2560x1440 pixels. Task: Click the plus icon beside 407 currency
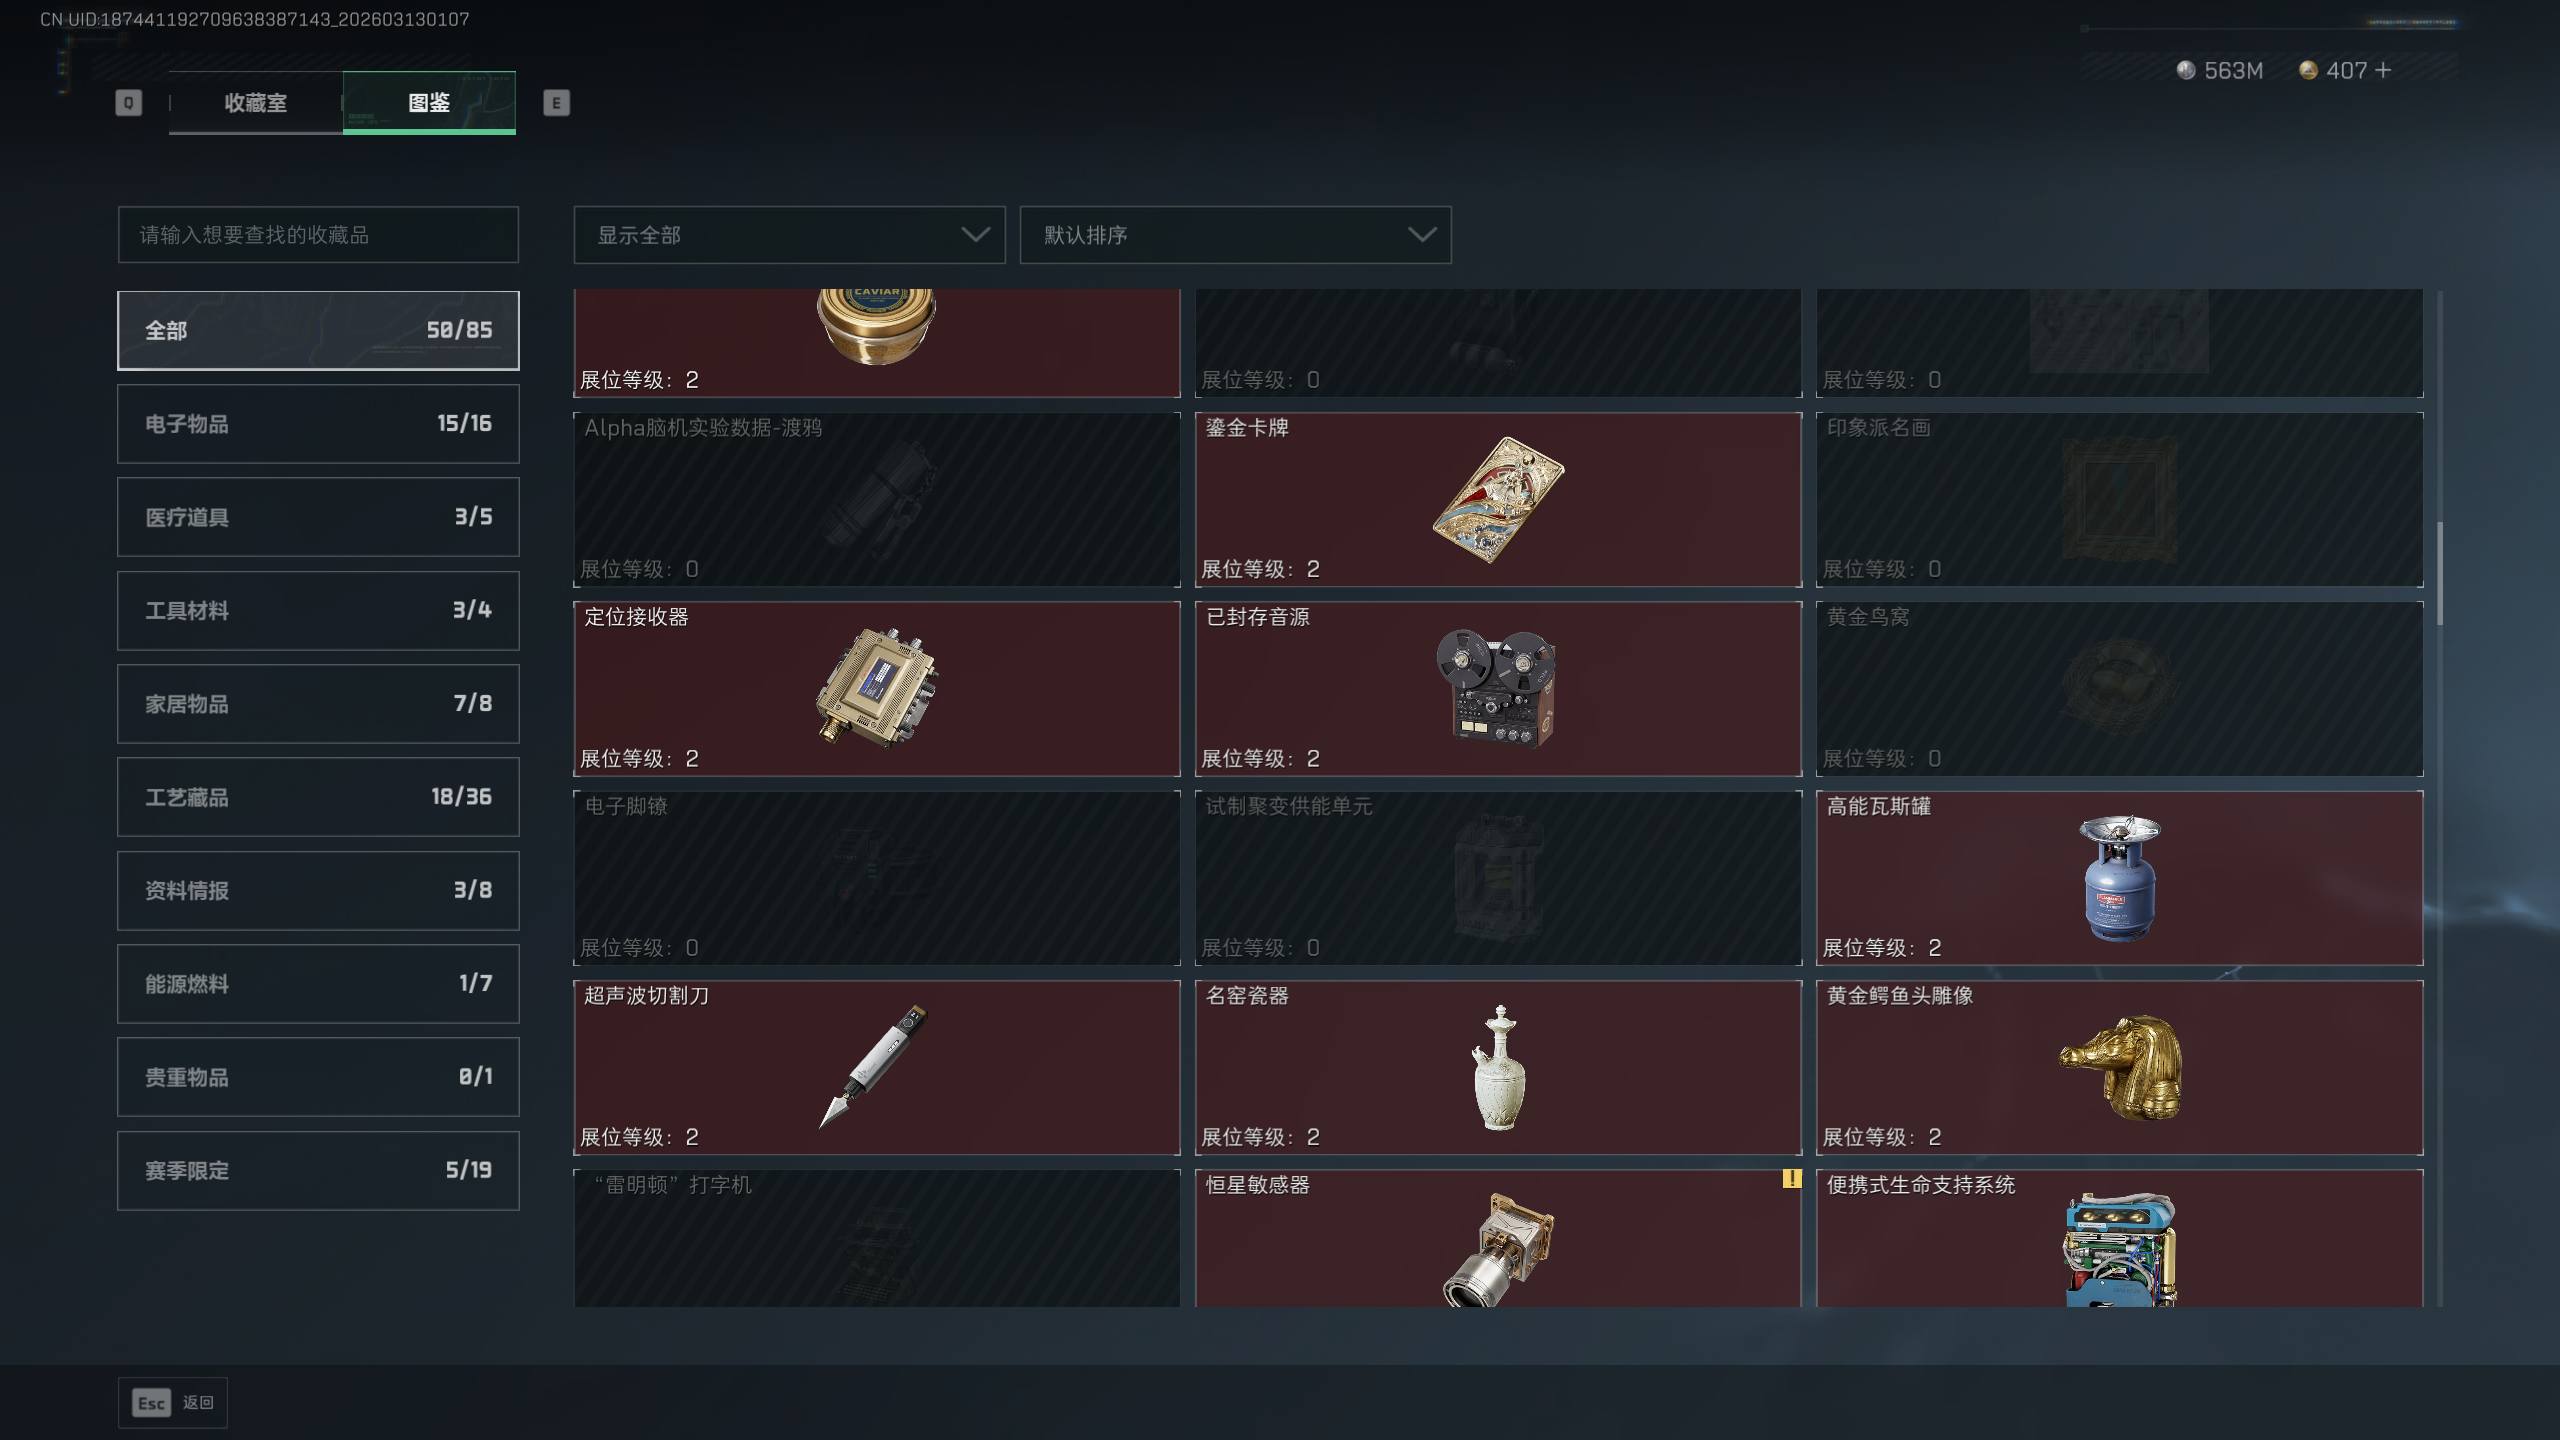2383,70
